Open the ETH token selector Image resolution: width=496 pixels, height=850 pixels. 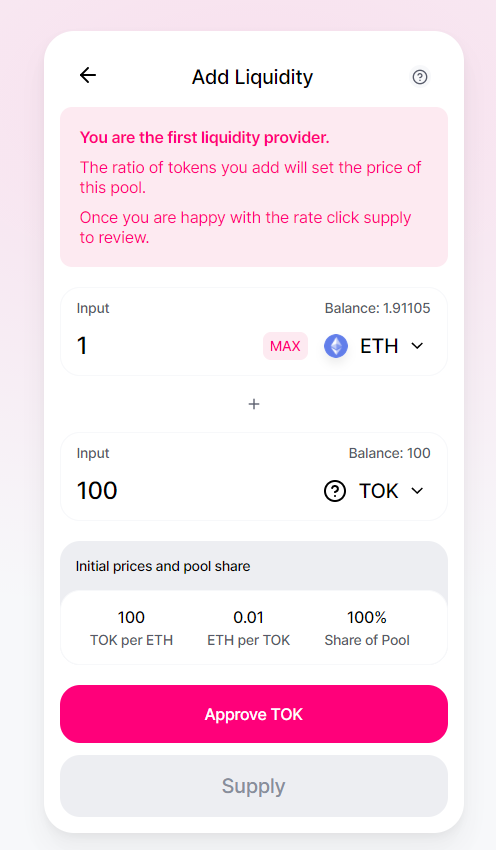pyautogui.click(x=374, y=346)
